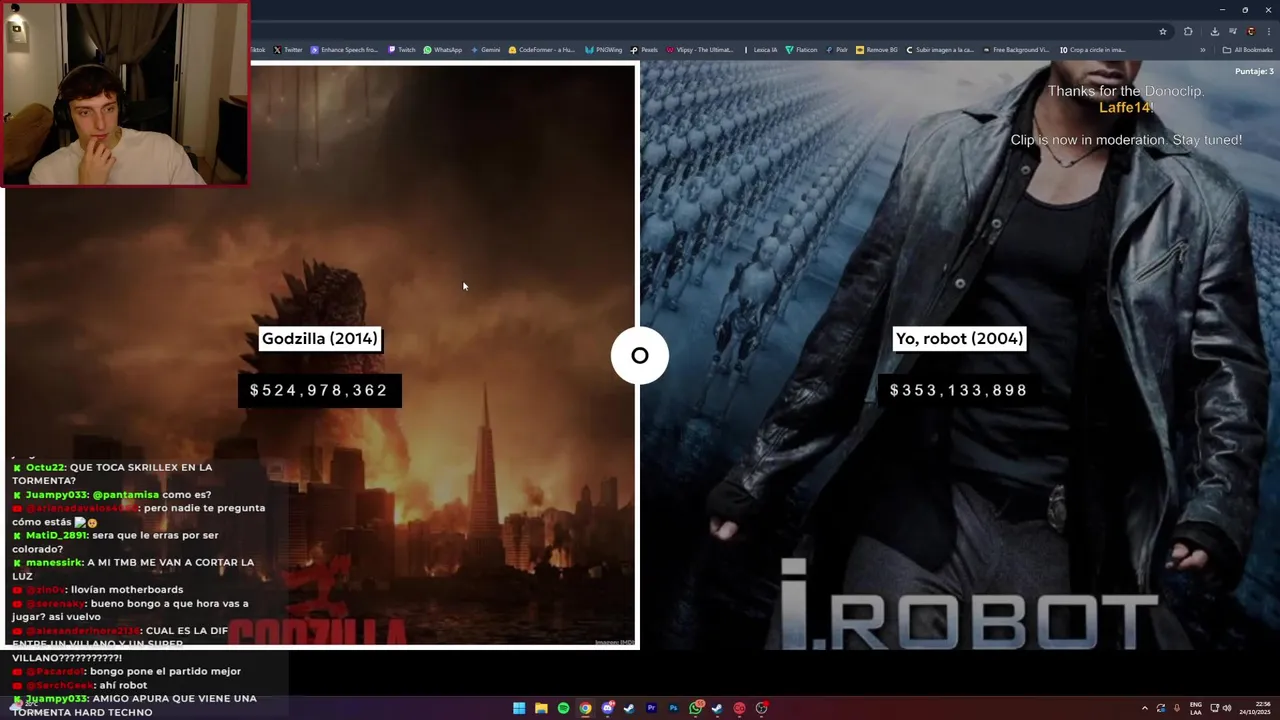Open File Explorer from the taskbar
This screenshot has height=720, width=1280.
click(x=541, y=709)
